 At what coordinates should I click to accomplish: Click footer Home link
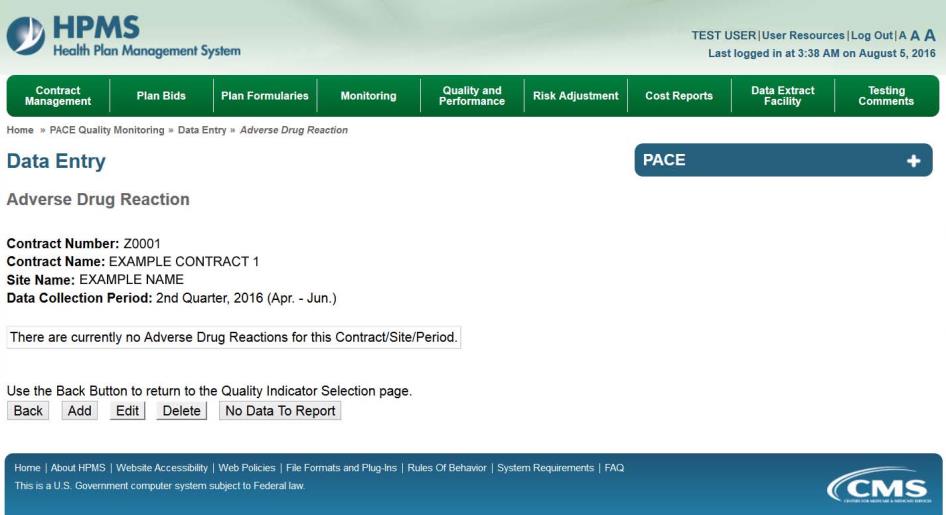(x=27, y=467)
